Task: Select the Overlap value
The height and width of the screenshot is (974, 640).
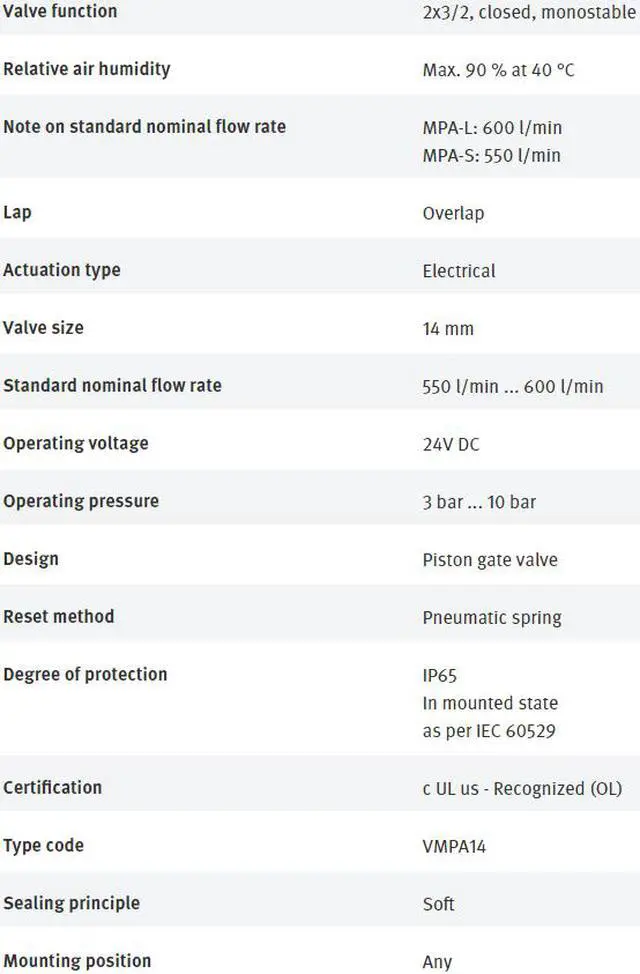Action: (x=453, y=213)
